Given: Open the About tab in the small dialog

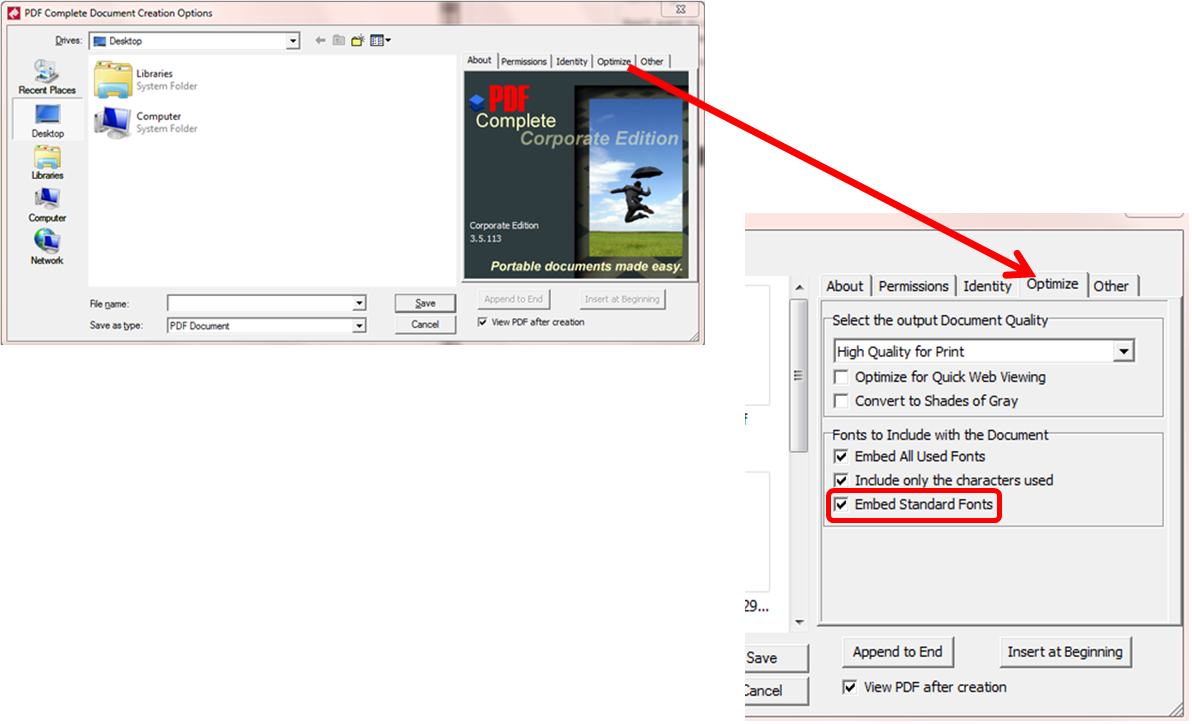Looking at the screenshot, I should (480, 61).
